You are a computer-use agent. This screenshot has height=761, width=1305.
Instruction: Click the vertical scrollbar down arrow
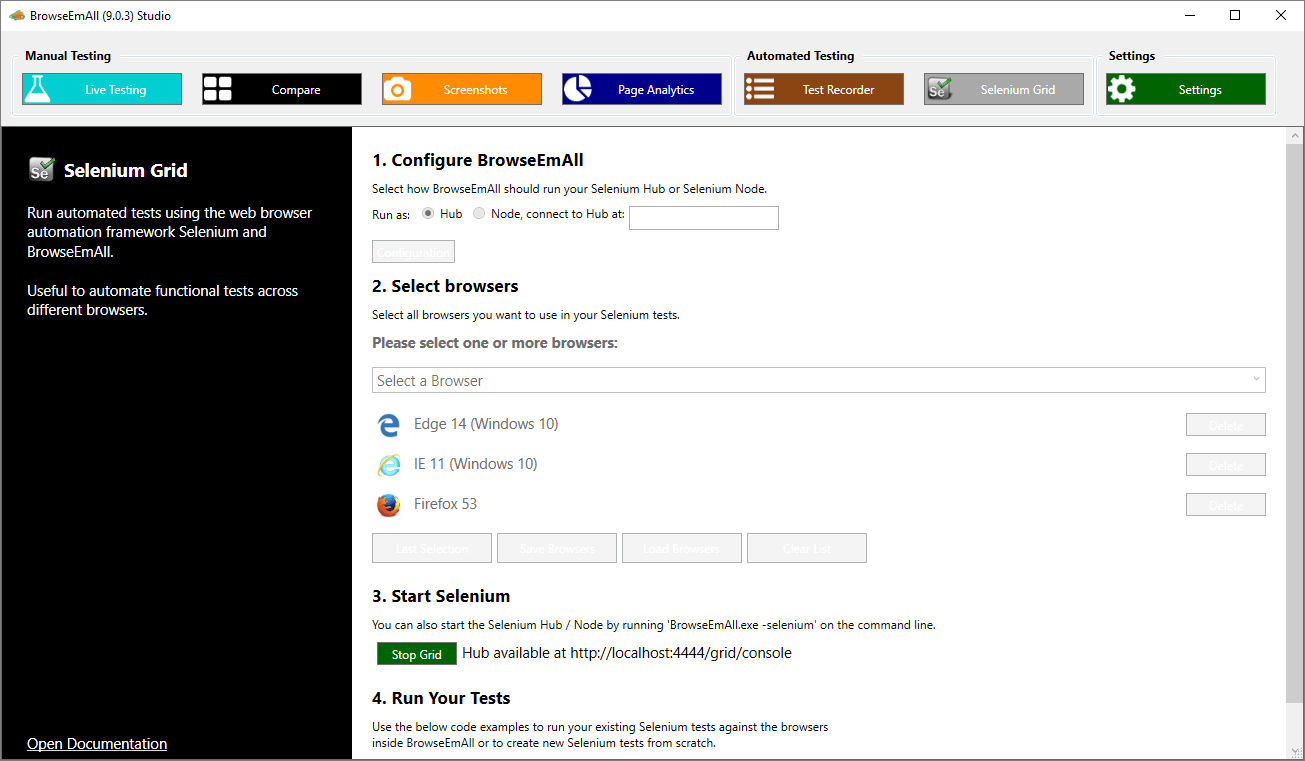pos(1295,750)
